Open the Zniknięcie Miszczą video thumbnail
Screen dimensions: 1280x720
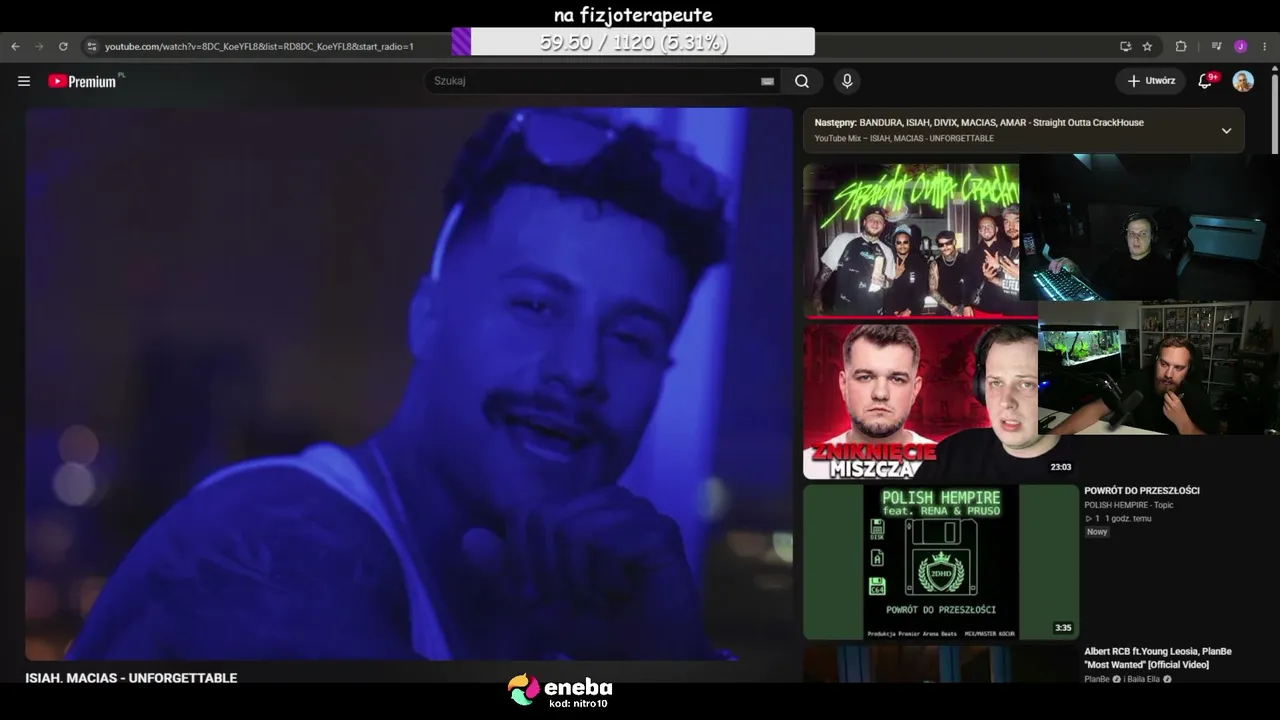point(920,400)
